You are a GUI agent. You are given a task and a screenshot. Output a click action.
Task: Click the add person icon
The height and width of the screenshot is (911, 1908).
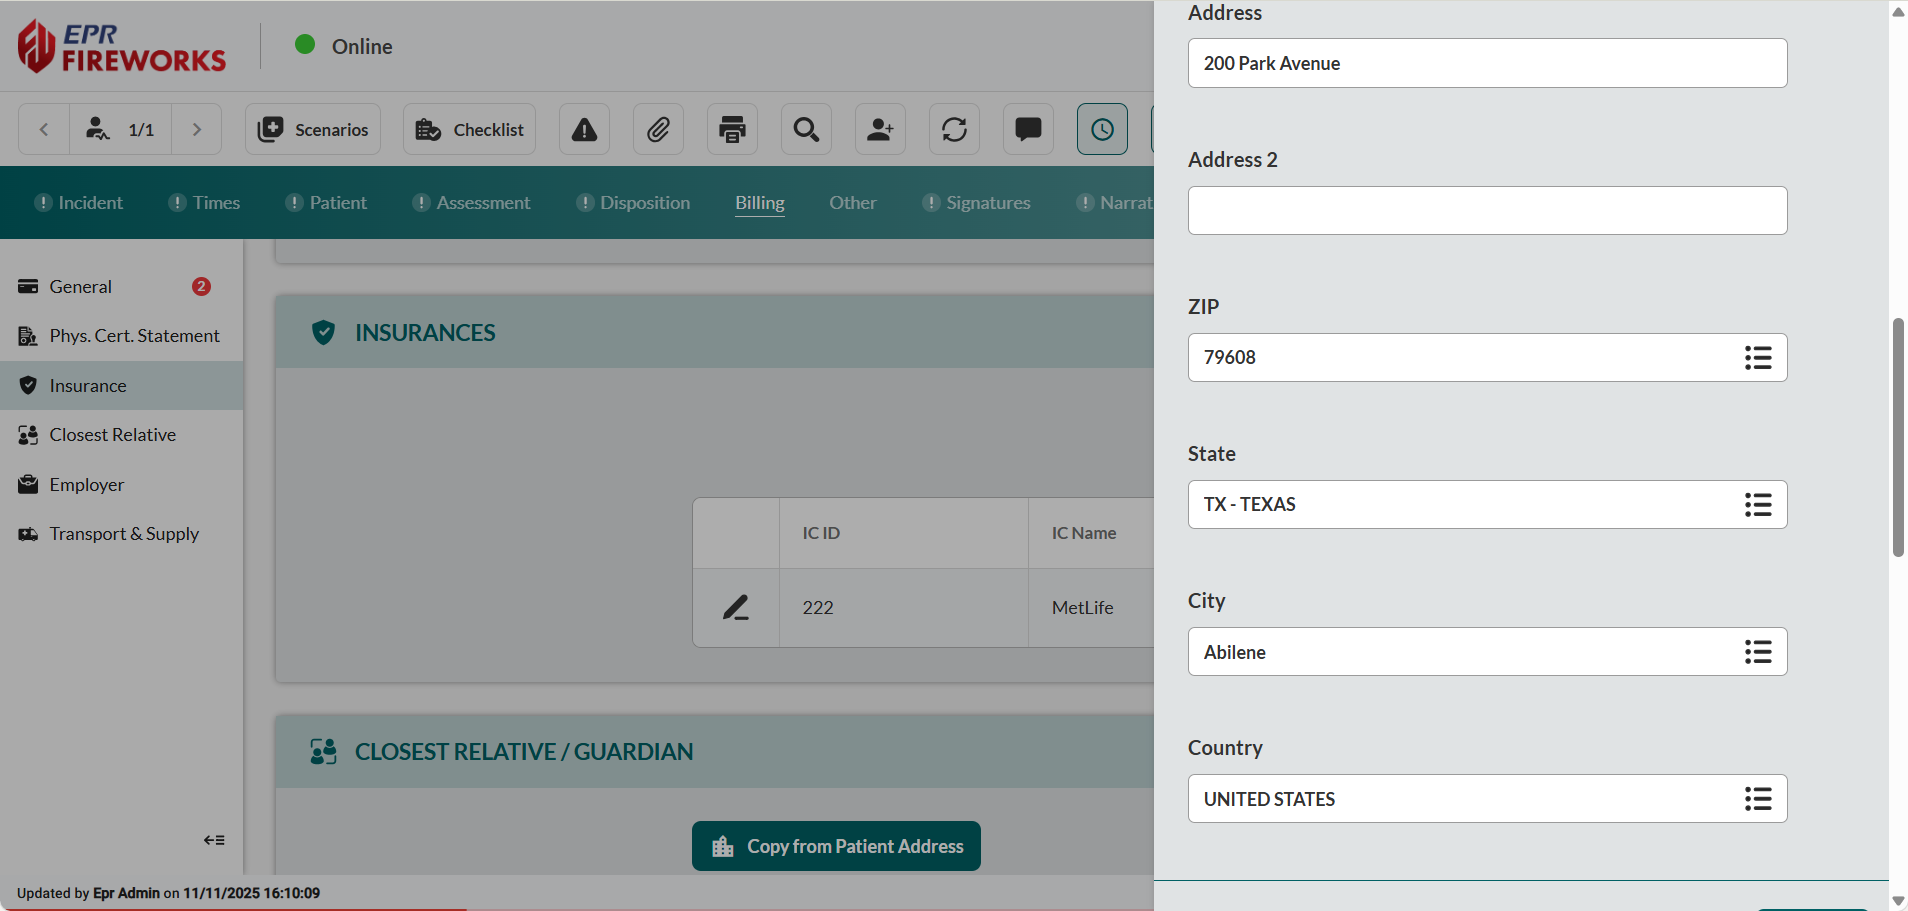coord(880,129)
